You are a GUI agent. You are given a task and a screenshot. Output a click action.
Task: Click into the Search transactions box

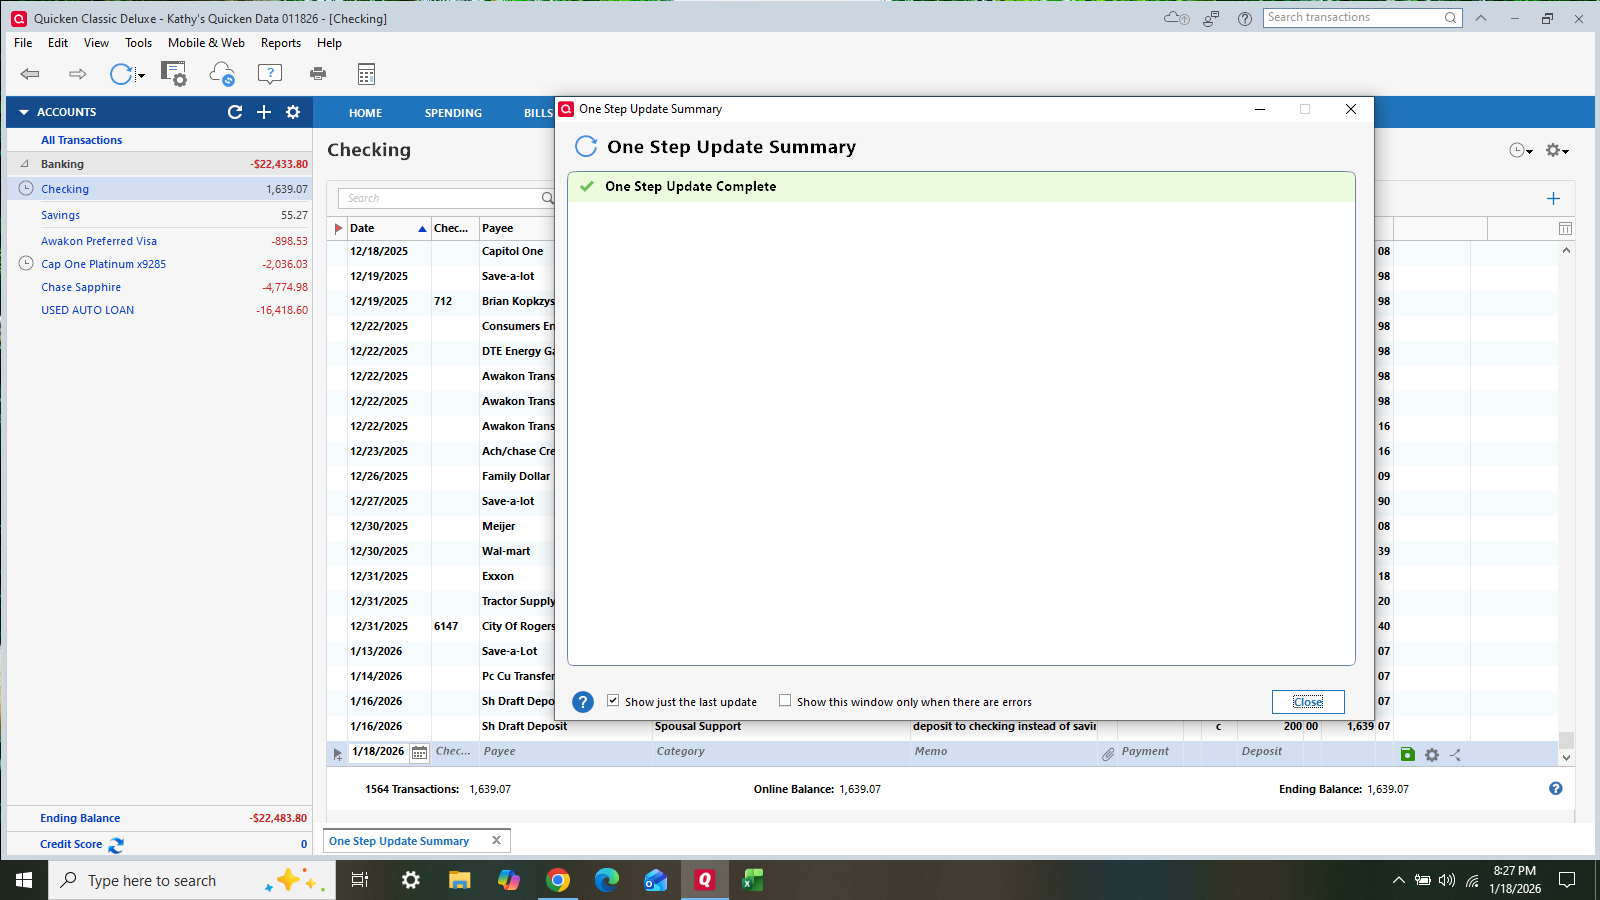(x=1354, y=18)
